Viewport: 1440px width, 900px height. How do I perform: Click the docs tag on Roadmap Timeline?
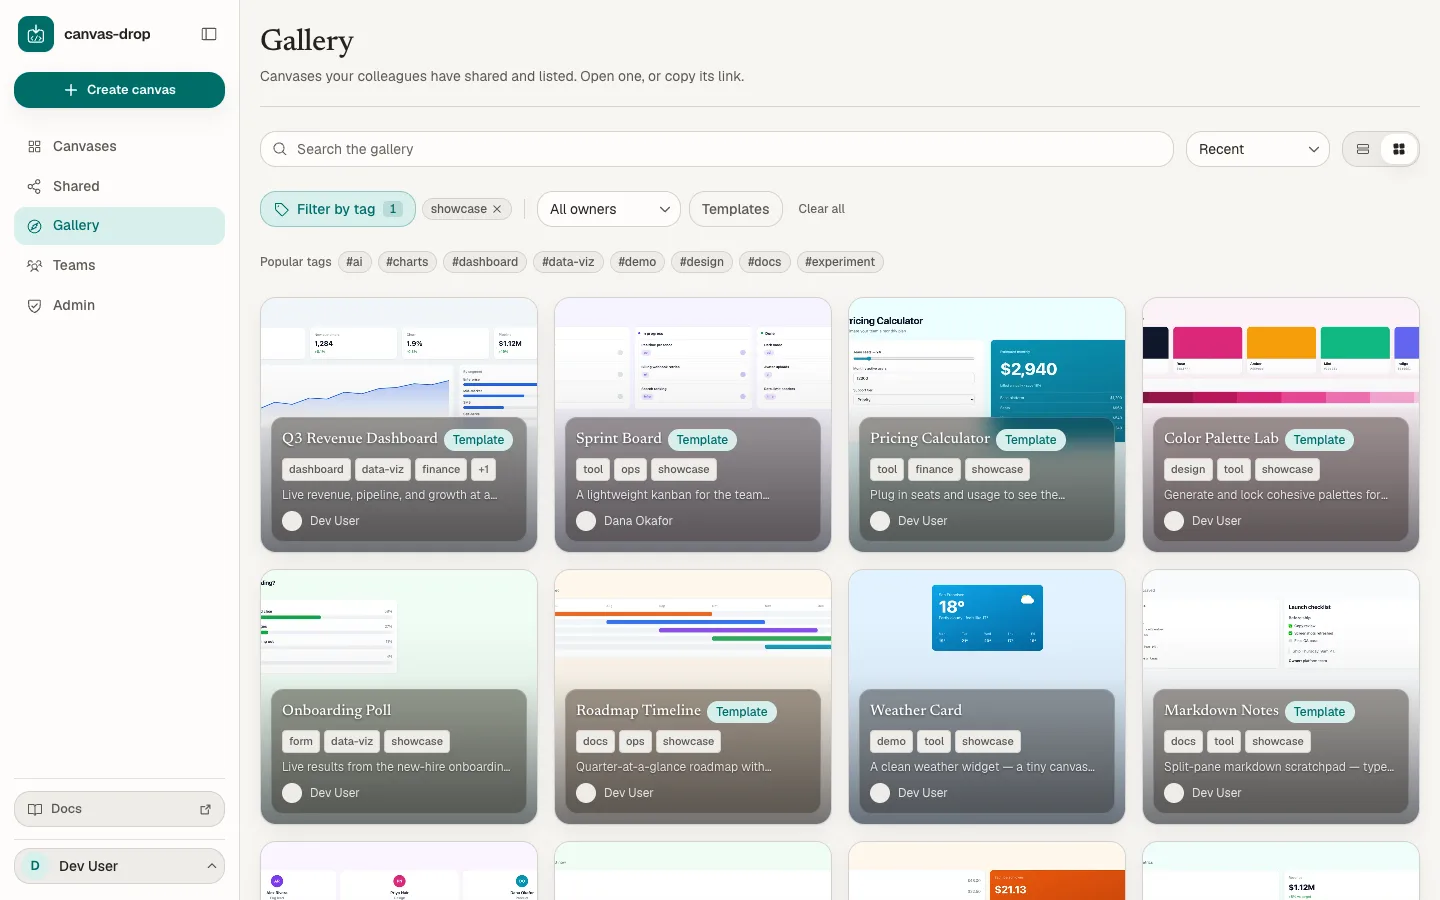[595, 742]
